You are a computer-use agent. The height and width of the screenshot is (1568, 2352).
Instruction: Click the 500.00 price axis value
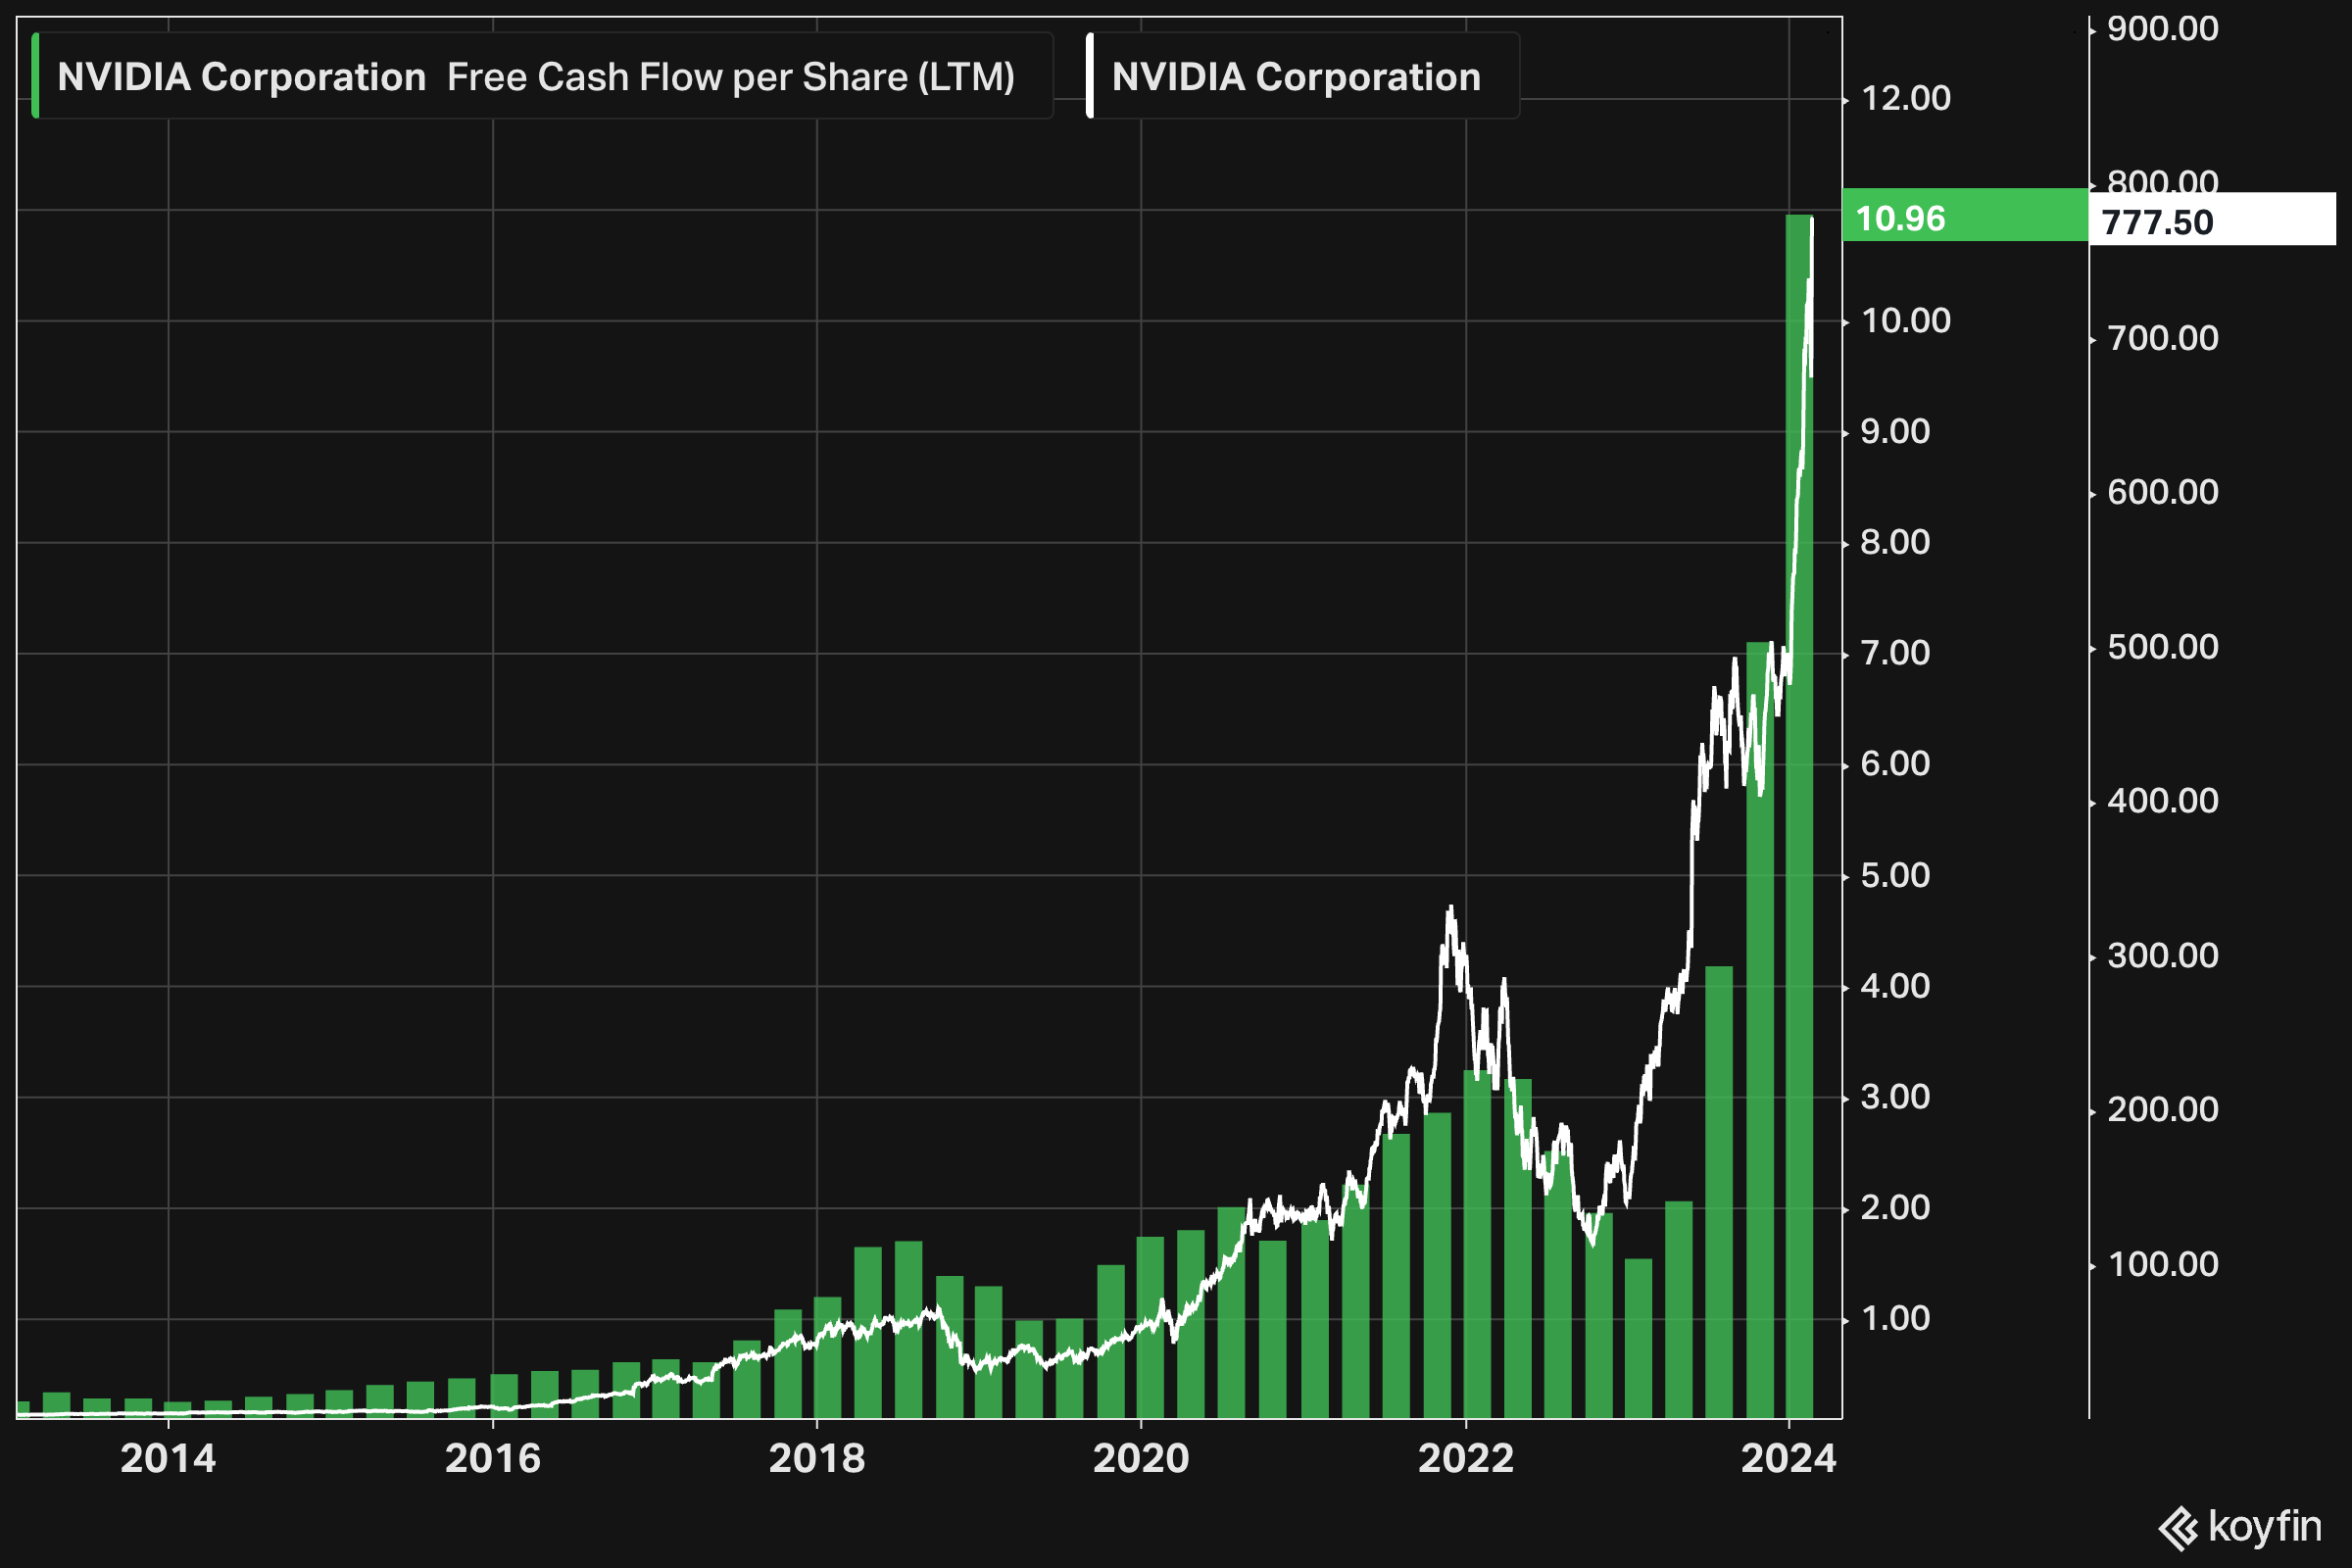point(2163,648)
